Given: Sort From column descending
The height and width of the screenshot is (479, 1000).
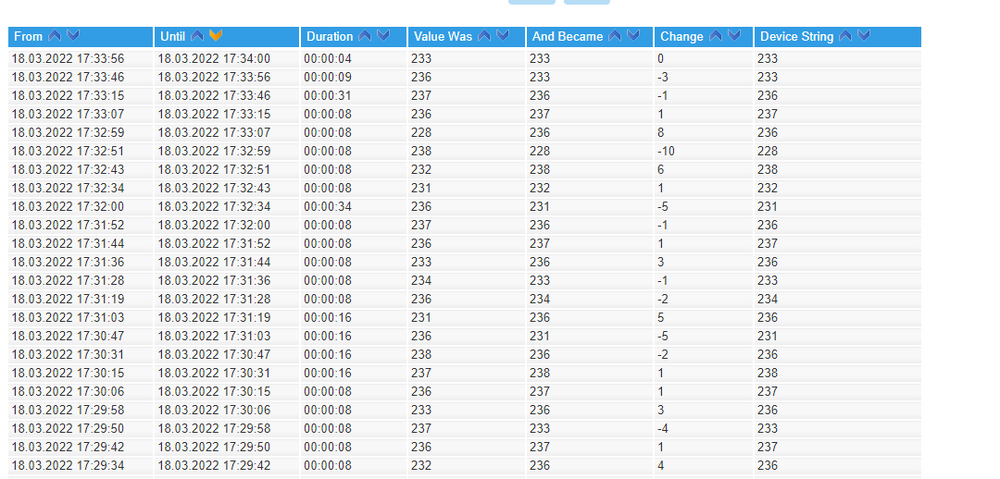Looking at the screenshot, I should [x=70, y=37].
